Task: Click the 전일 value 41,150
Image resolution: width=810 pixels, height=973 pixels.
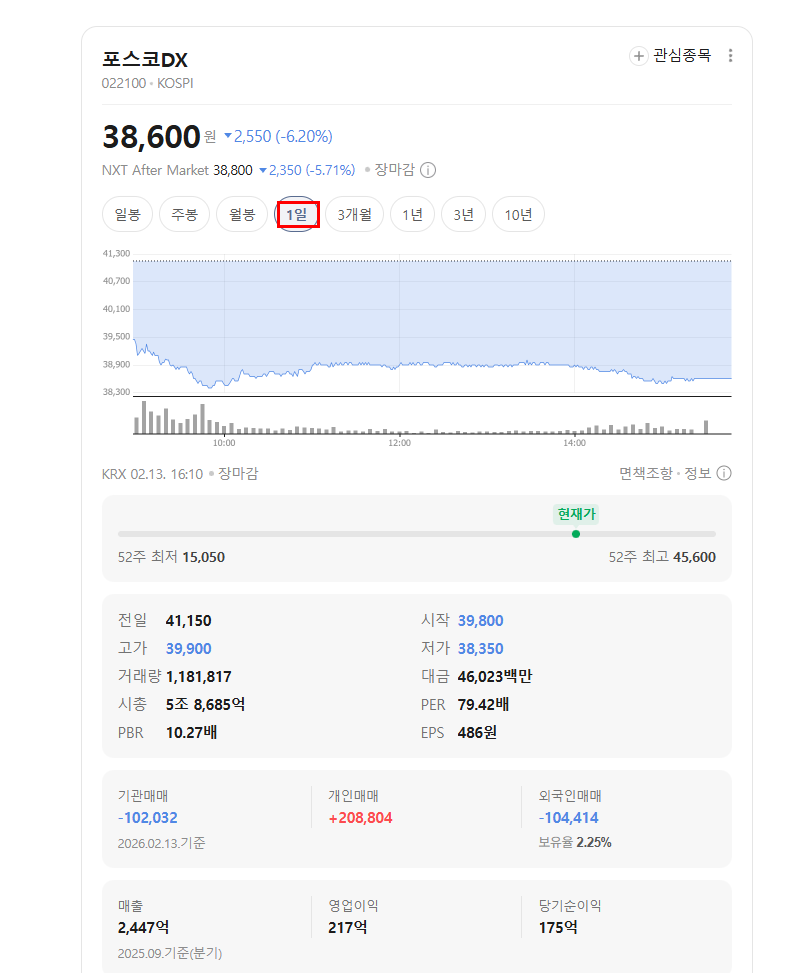Action: [x=189, y=621]
